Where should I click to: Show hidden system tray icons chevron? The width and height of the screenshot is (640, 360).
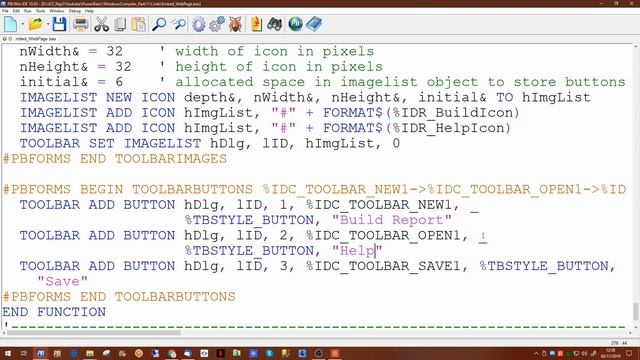click(x=536, y=353)
